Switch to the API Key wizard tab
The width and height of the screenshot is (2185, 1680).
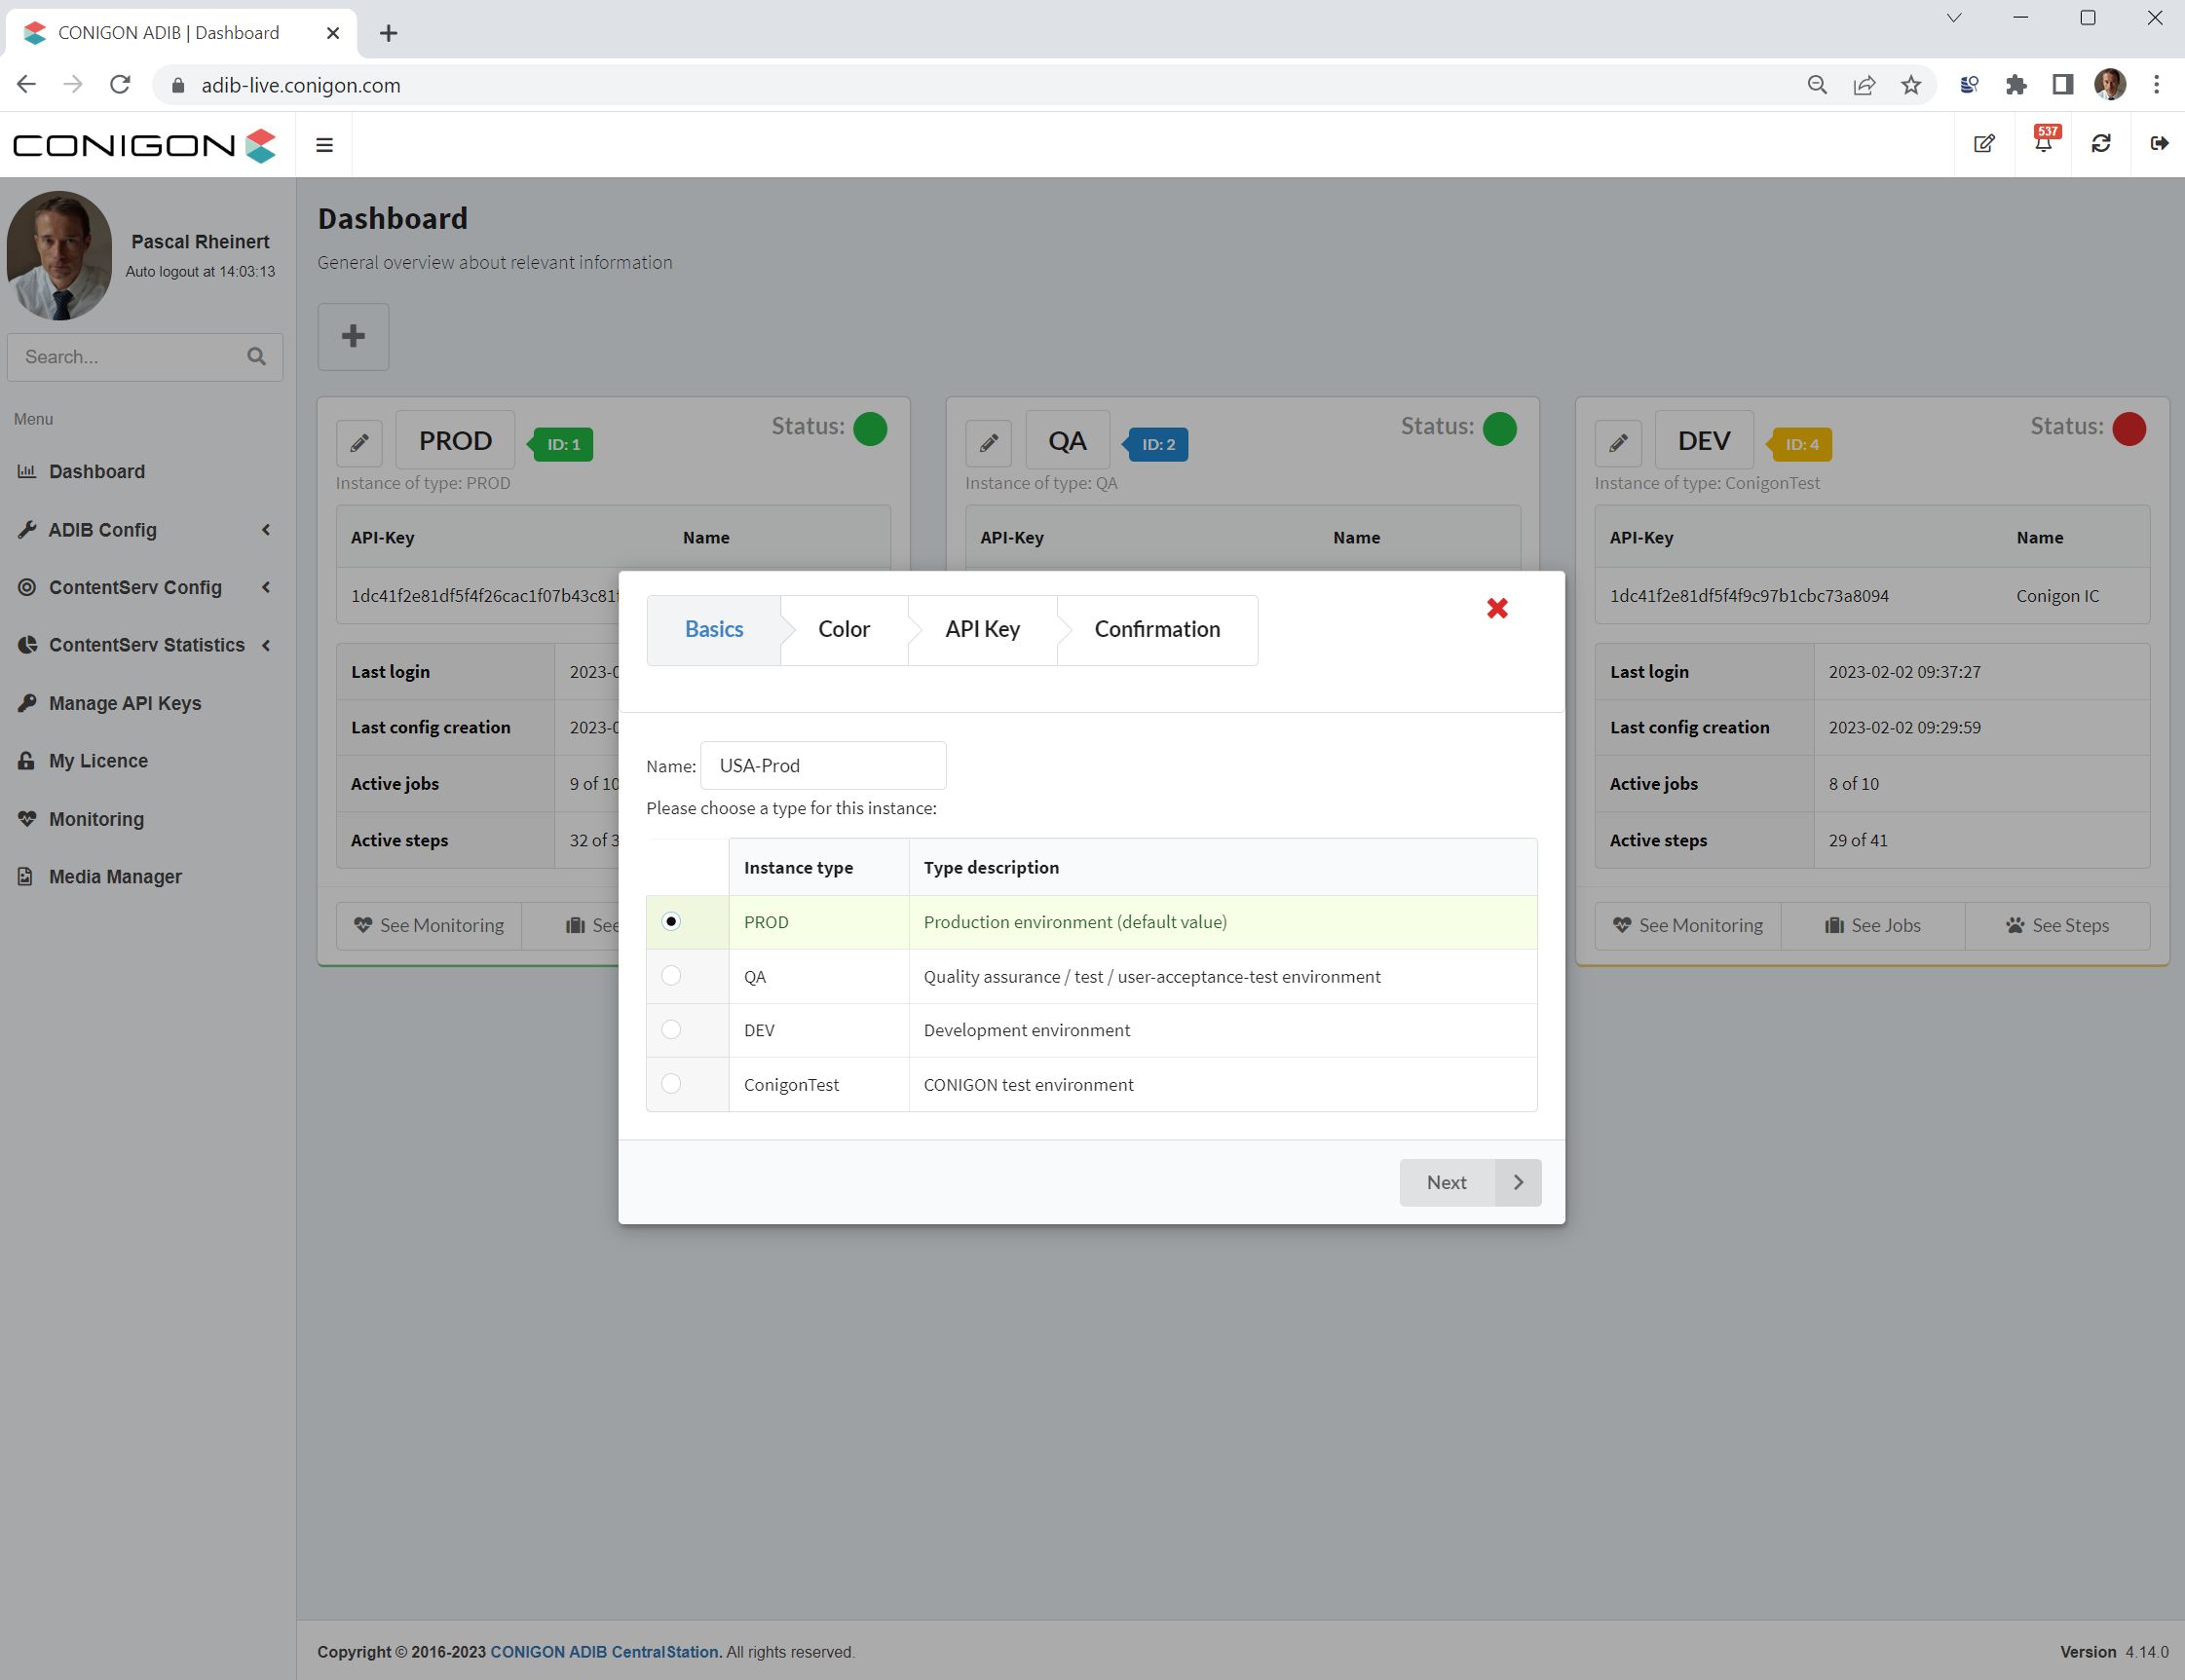[982, 629]
